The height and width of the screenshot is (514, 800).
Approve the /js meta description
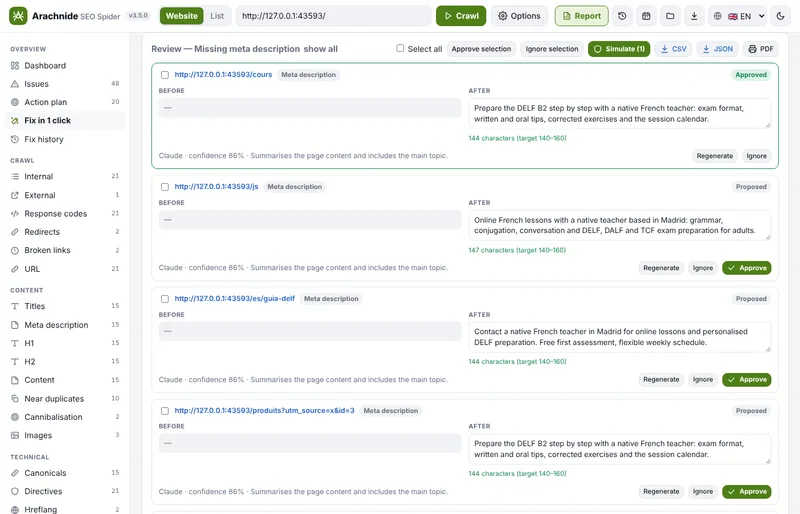click(746, 268)
